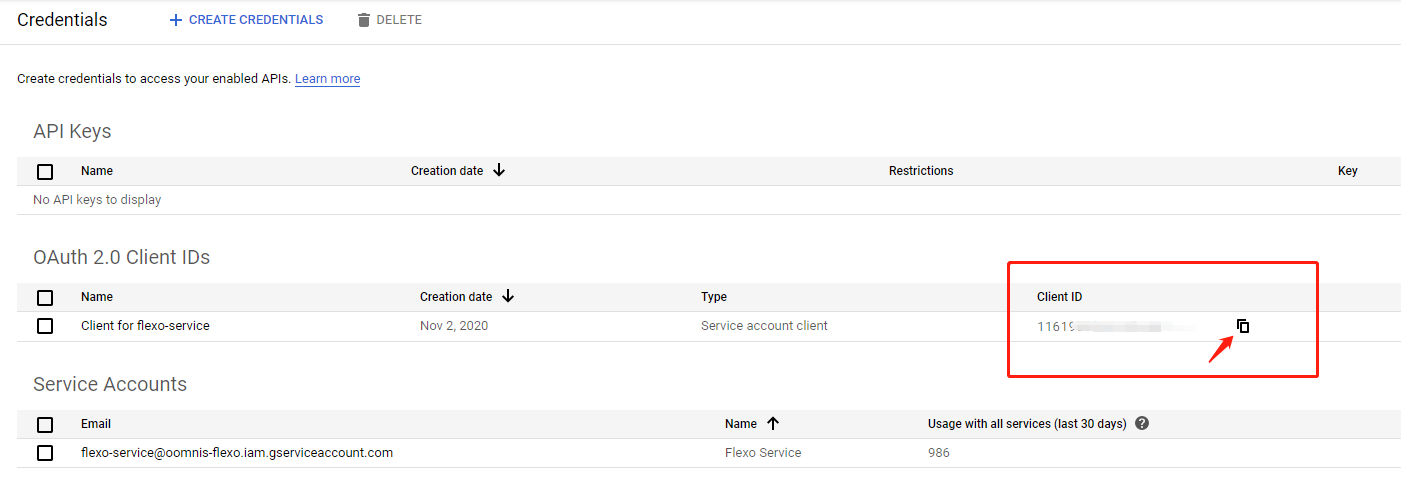Image resolution: width=1401 pixels, height=497 pixels.
Task: Sort OAuth Client IDs by creation date arrow
Action: pos(508,296)
